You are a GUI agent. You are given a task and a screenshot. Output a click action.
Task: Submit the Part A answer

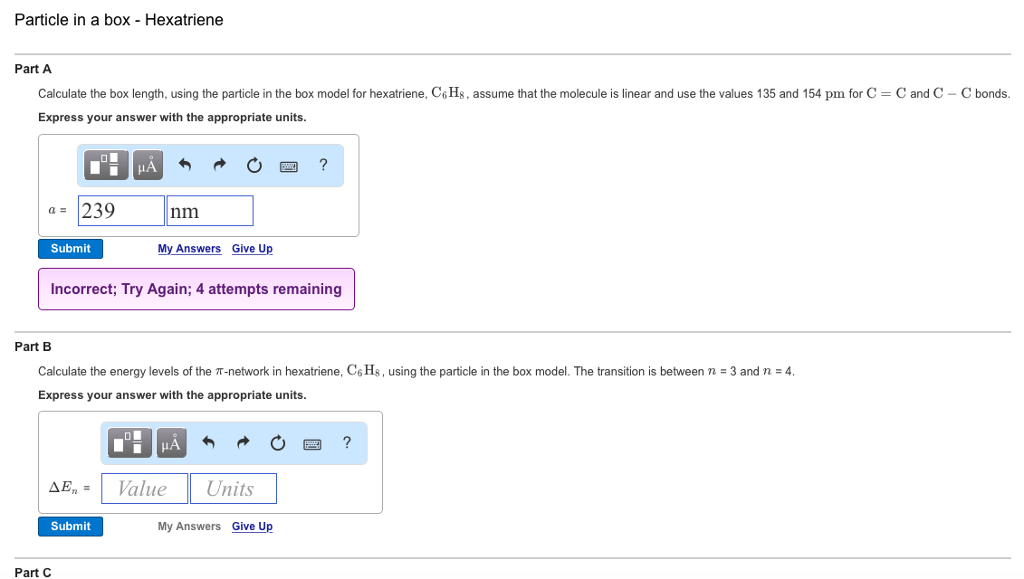coord(70,248)
